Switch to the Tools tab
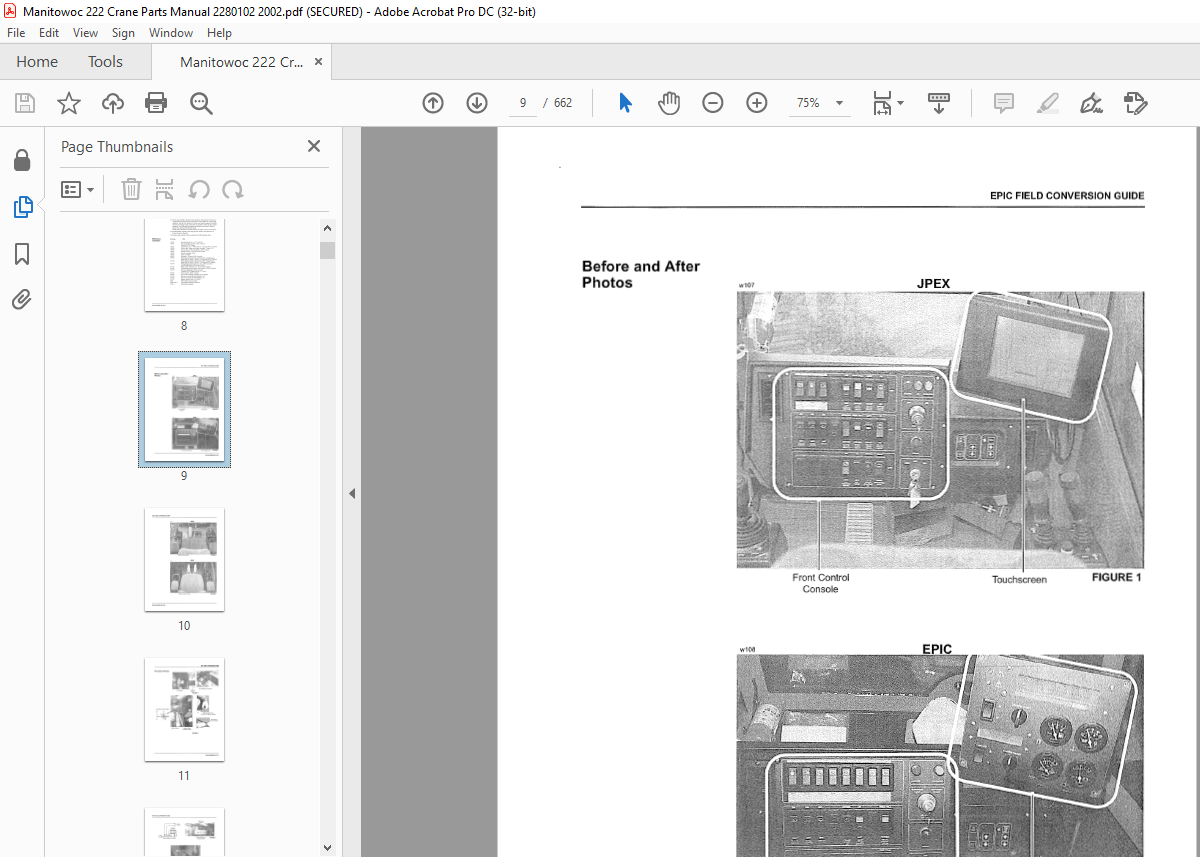1200x857 pixels. point(105,62)
